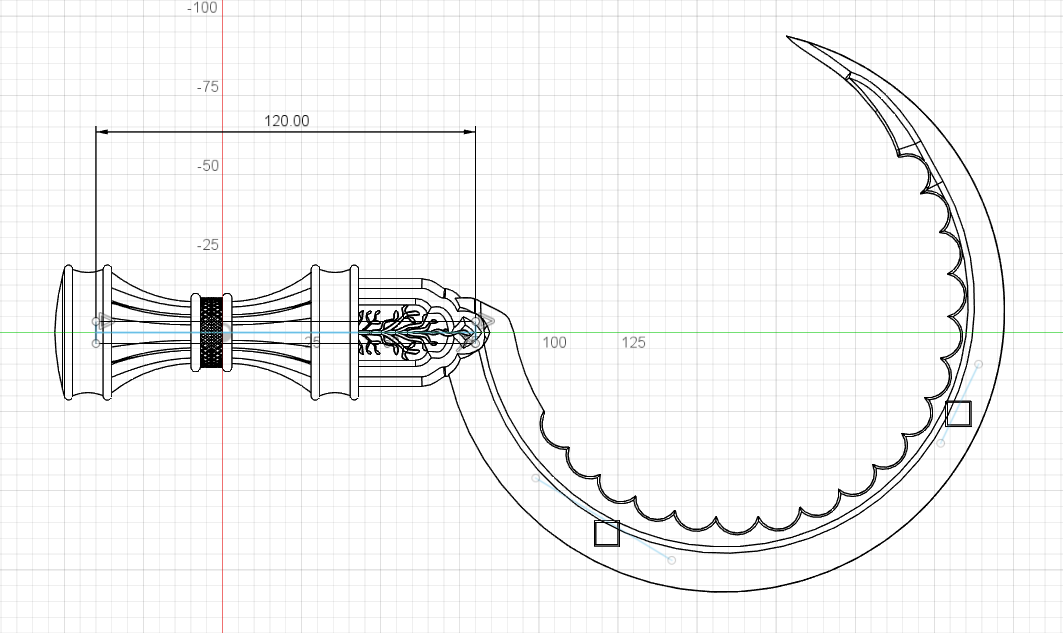Click the 100 axis label

point(554,343)
